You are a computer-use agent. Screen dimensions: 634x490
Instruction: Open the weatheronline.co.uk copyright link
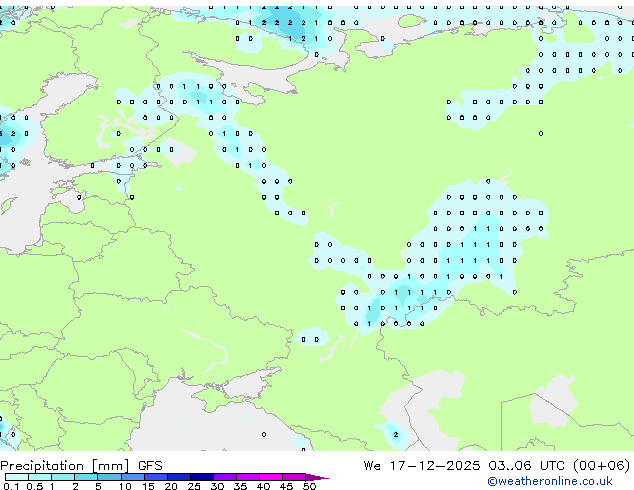pyautogui.click(x=549, y=481)
